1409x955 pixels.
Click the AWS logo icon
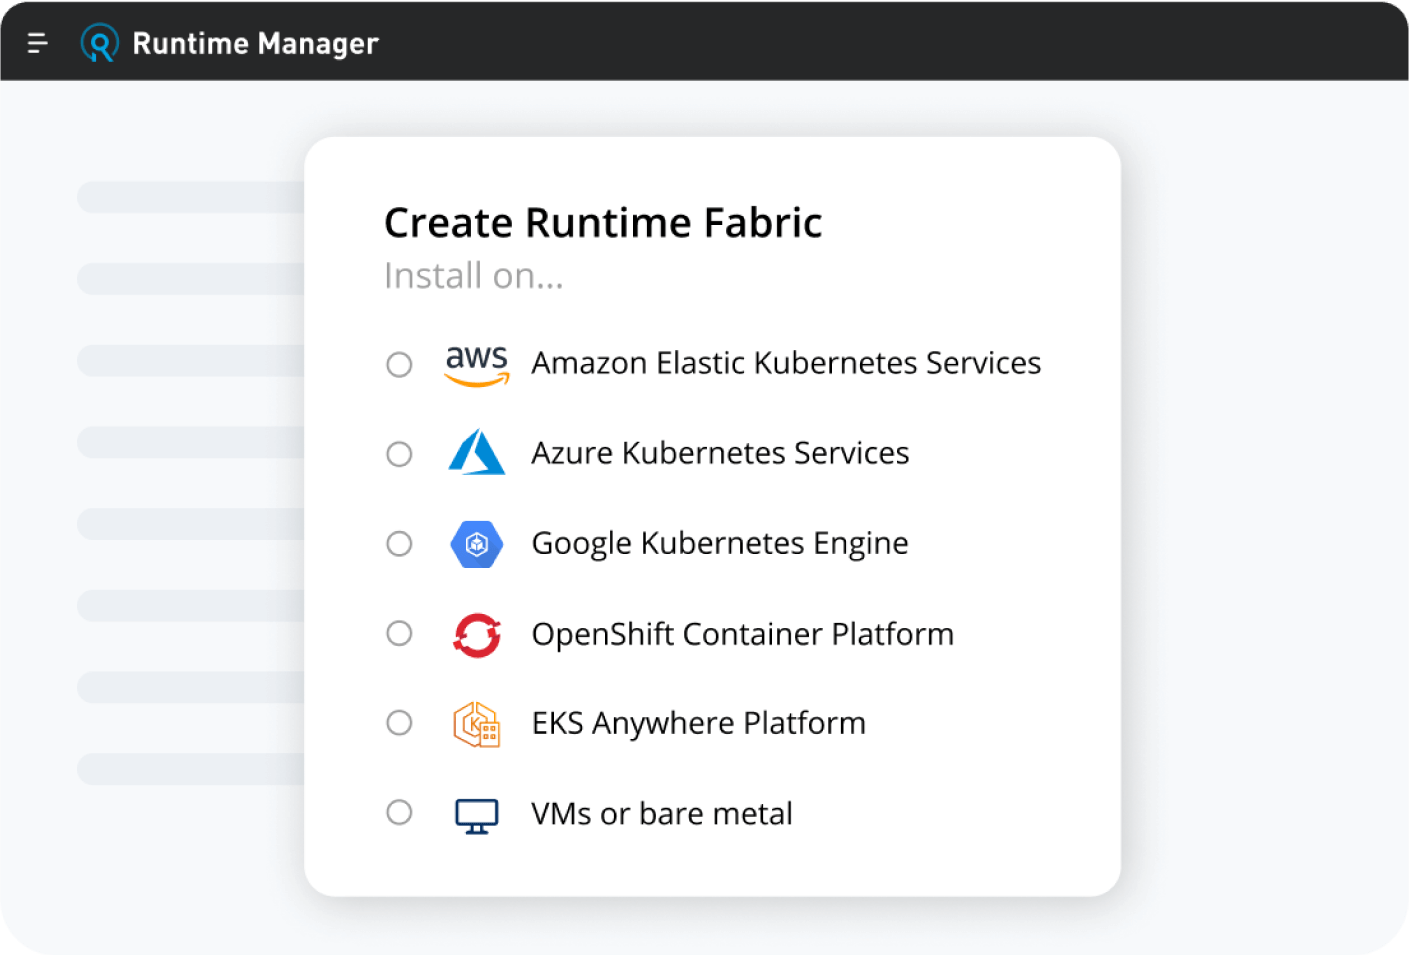477,365
